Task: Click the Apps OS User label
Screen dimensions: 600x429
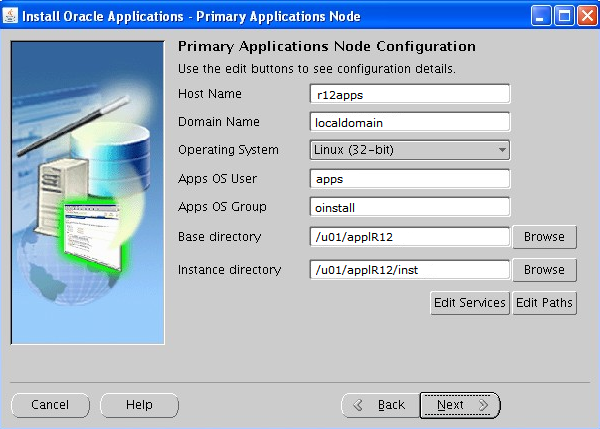Action: pyautogui.click(x=217, y=179)
